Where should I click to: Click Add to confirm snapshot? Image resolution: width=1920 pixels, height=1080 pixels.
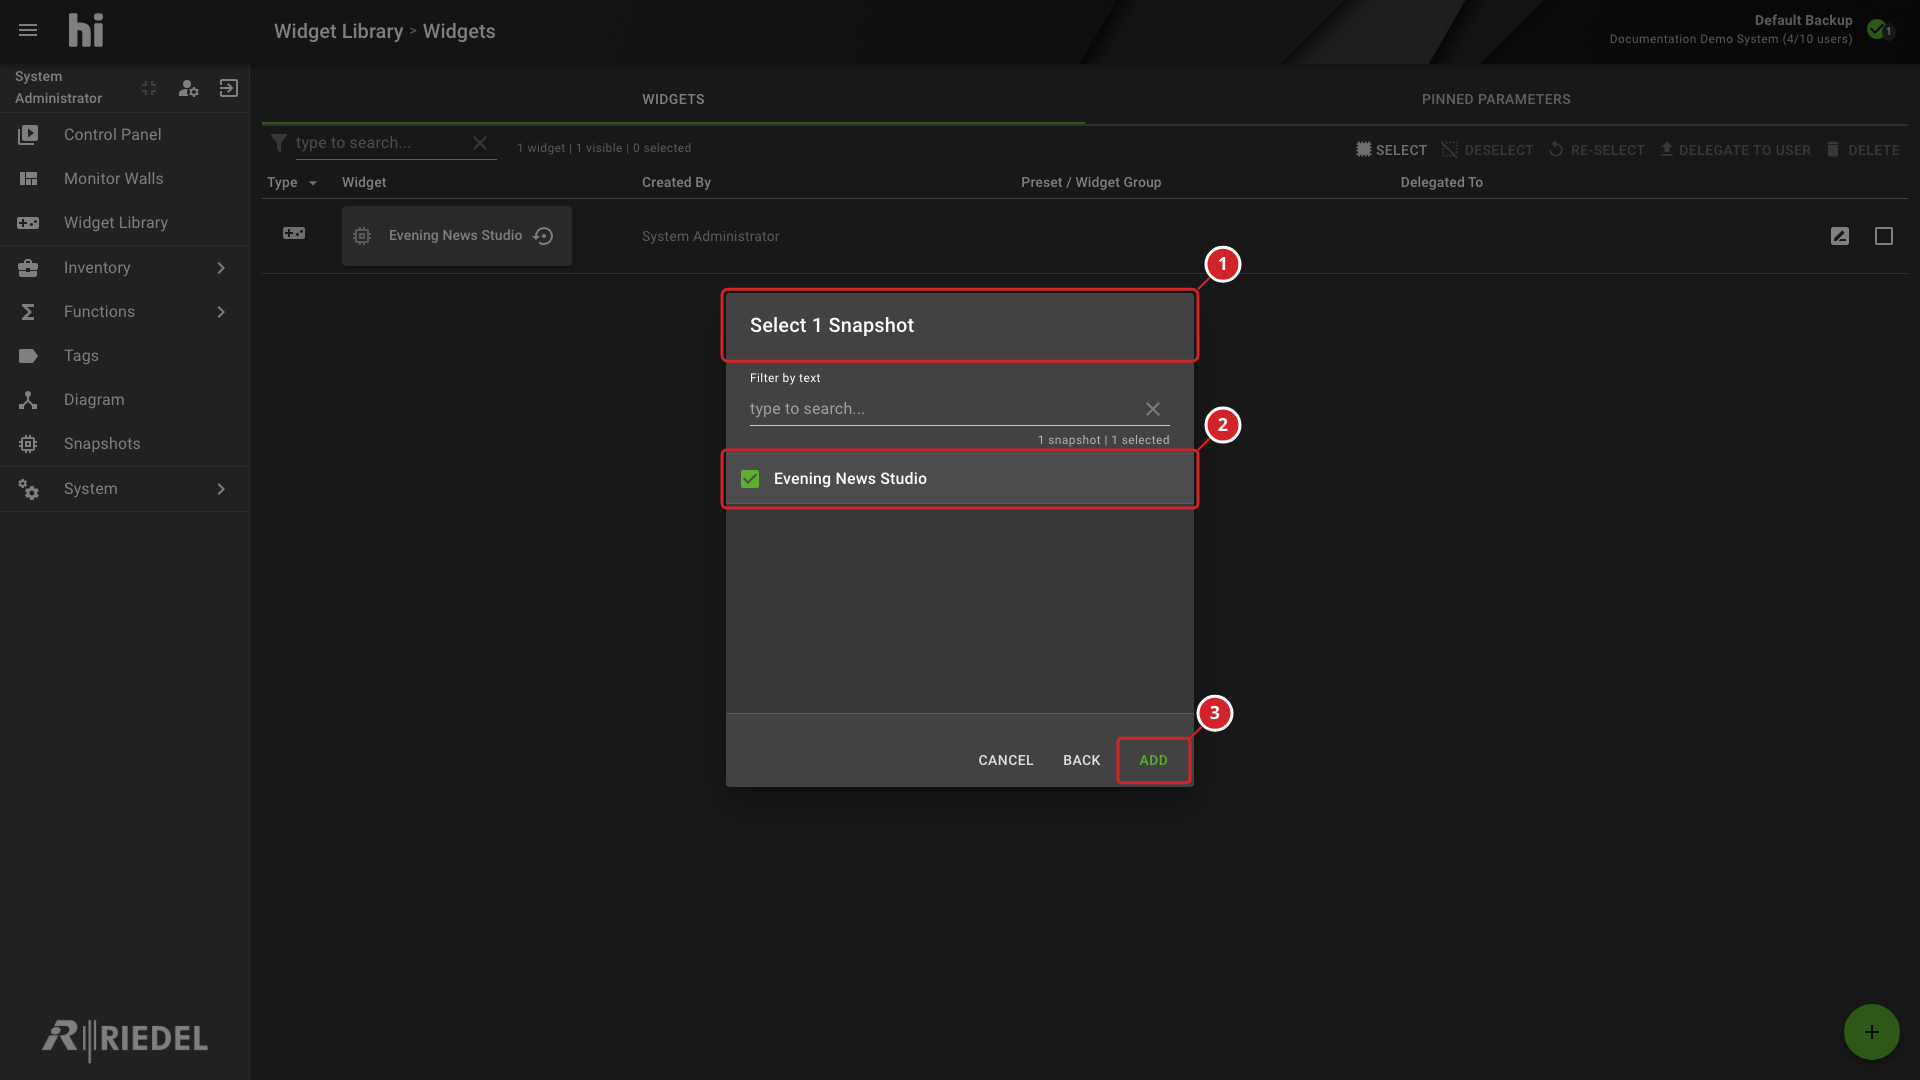tap(1153, 760)
